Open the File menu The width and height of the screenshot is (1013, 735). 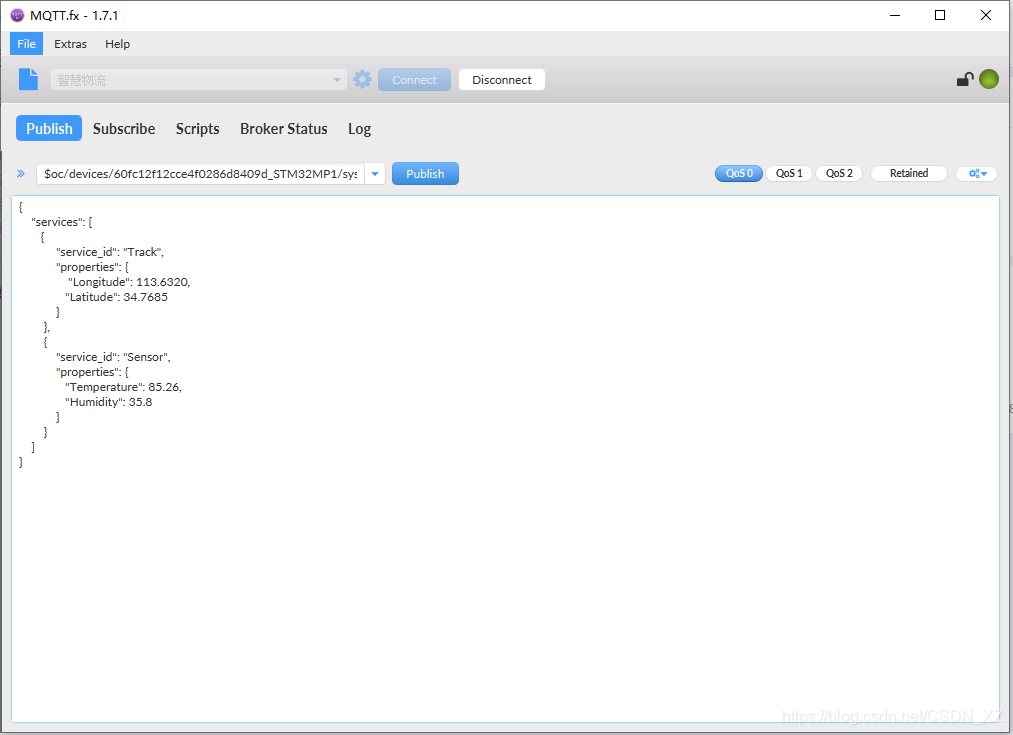tap(26, 44)
